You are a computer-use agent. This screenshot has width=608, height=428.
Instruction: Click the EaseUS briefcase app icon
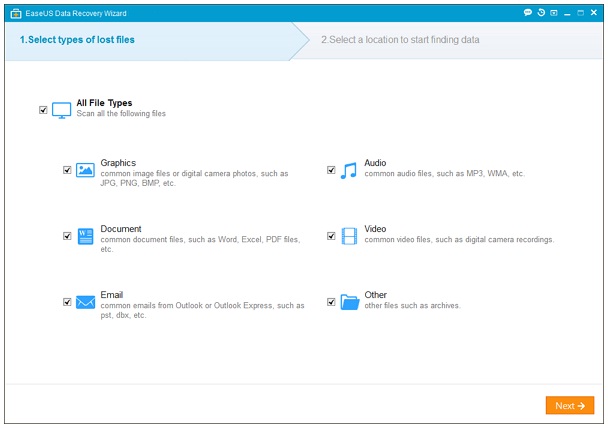click(16, 14)
